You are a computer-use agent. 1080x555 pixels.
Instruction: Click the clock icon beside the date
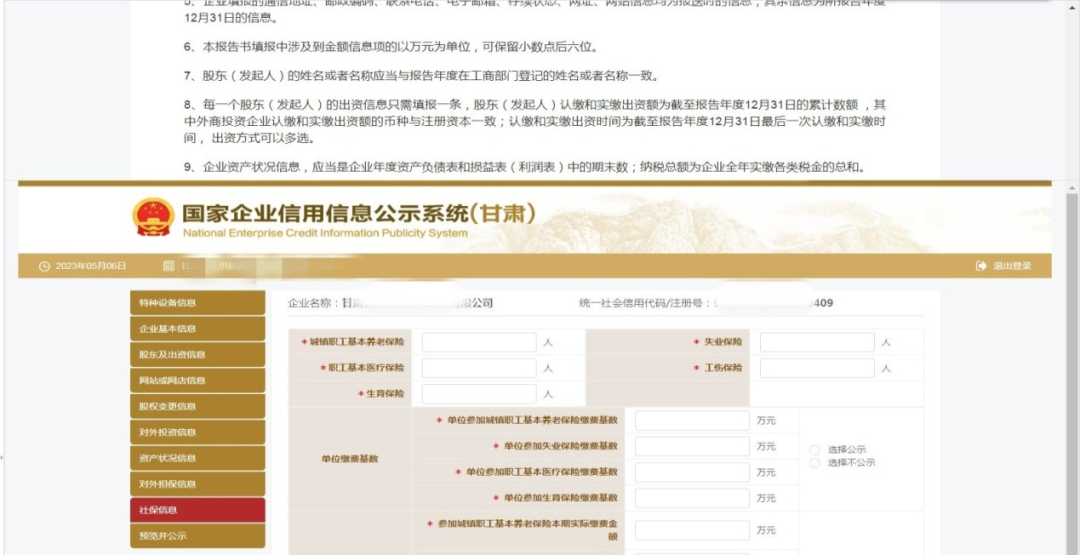pyautogui.click(x=44, y=266)
